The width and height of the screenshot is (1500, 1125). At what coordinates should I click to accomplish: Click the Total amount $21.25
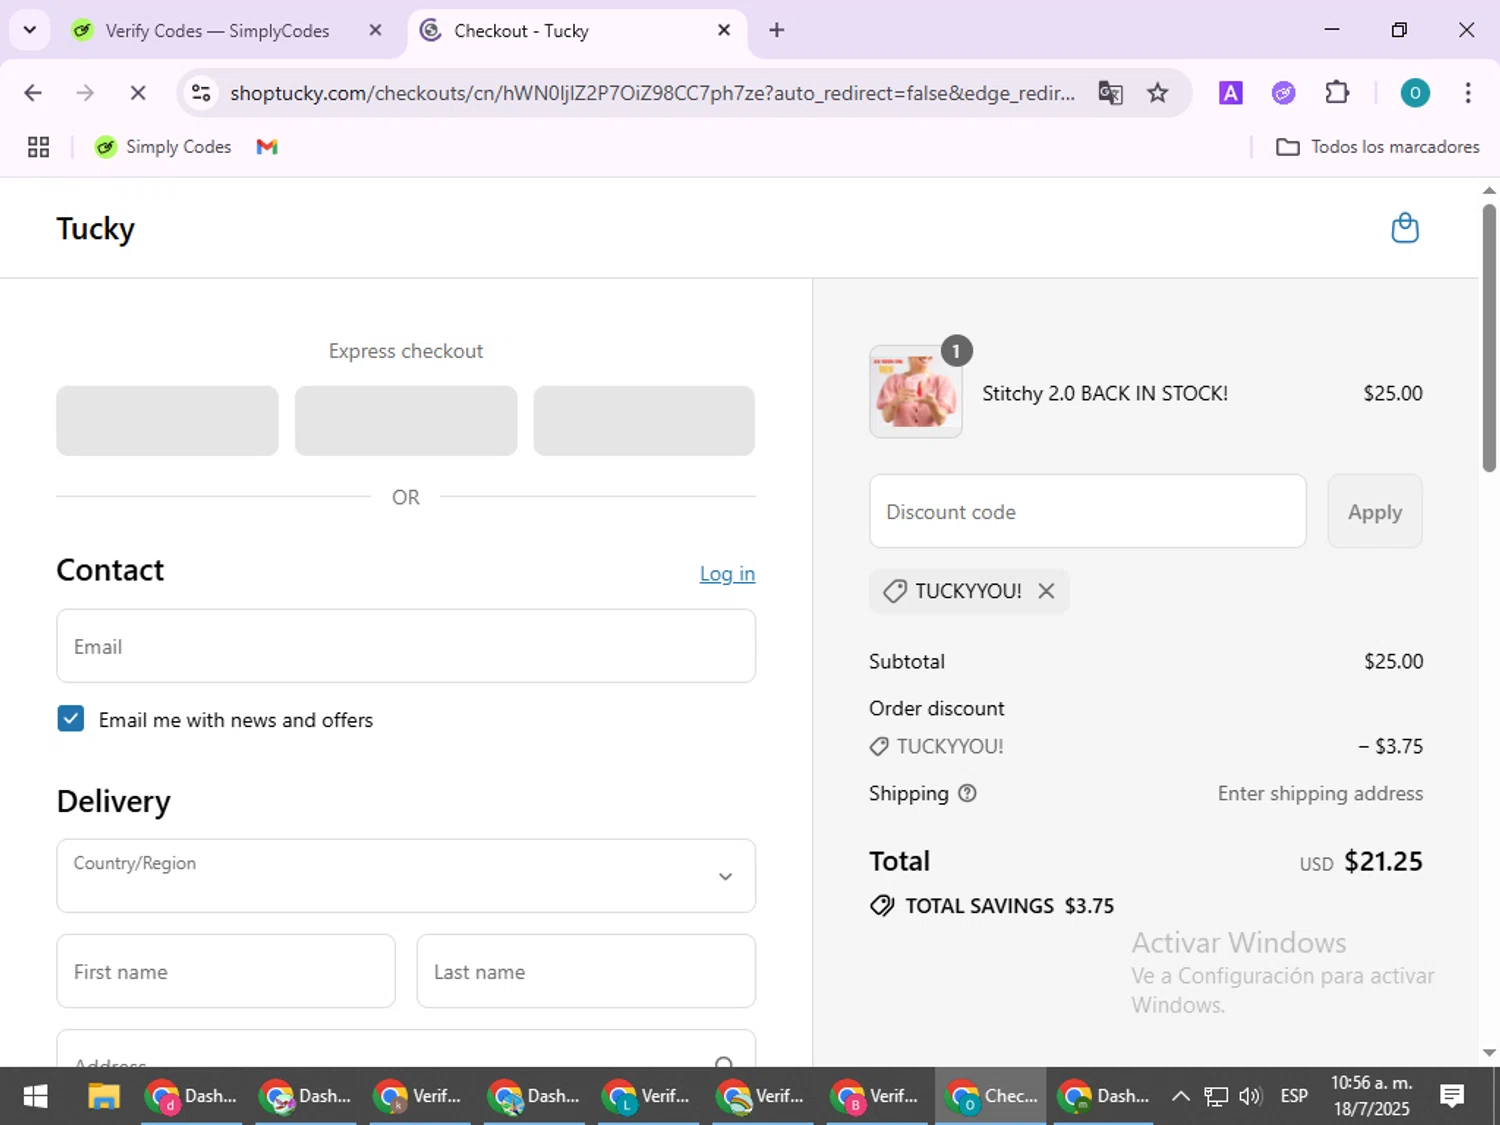pos(1383,861)
